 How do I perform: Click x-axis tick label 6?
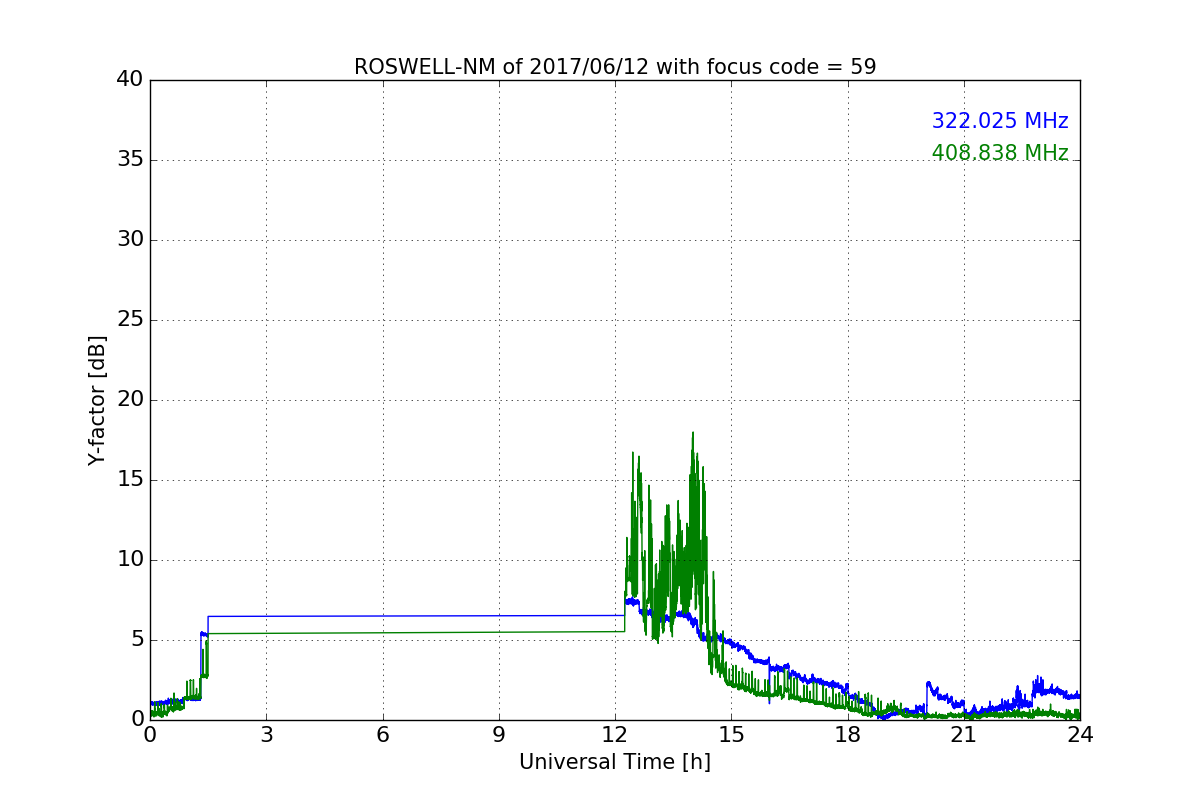(383, 735)
